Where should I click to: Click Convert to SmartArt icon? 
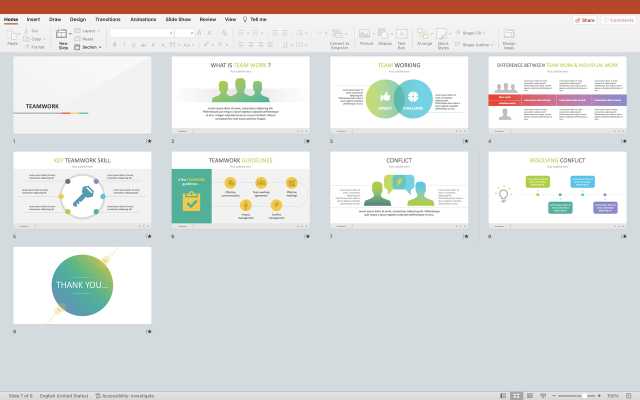pos(339,34)
